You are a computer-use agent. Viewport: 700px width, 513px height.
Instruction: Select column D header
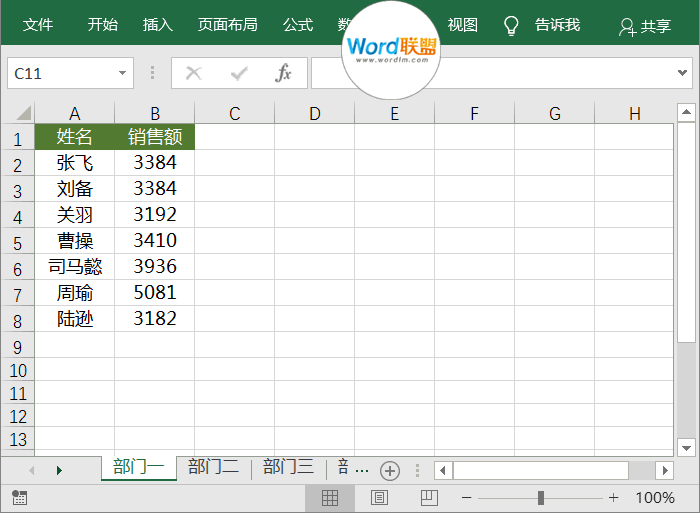[315, 113]
